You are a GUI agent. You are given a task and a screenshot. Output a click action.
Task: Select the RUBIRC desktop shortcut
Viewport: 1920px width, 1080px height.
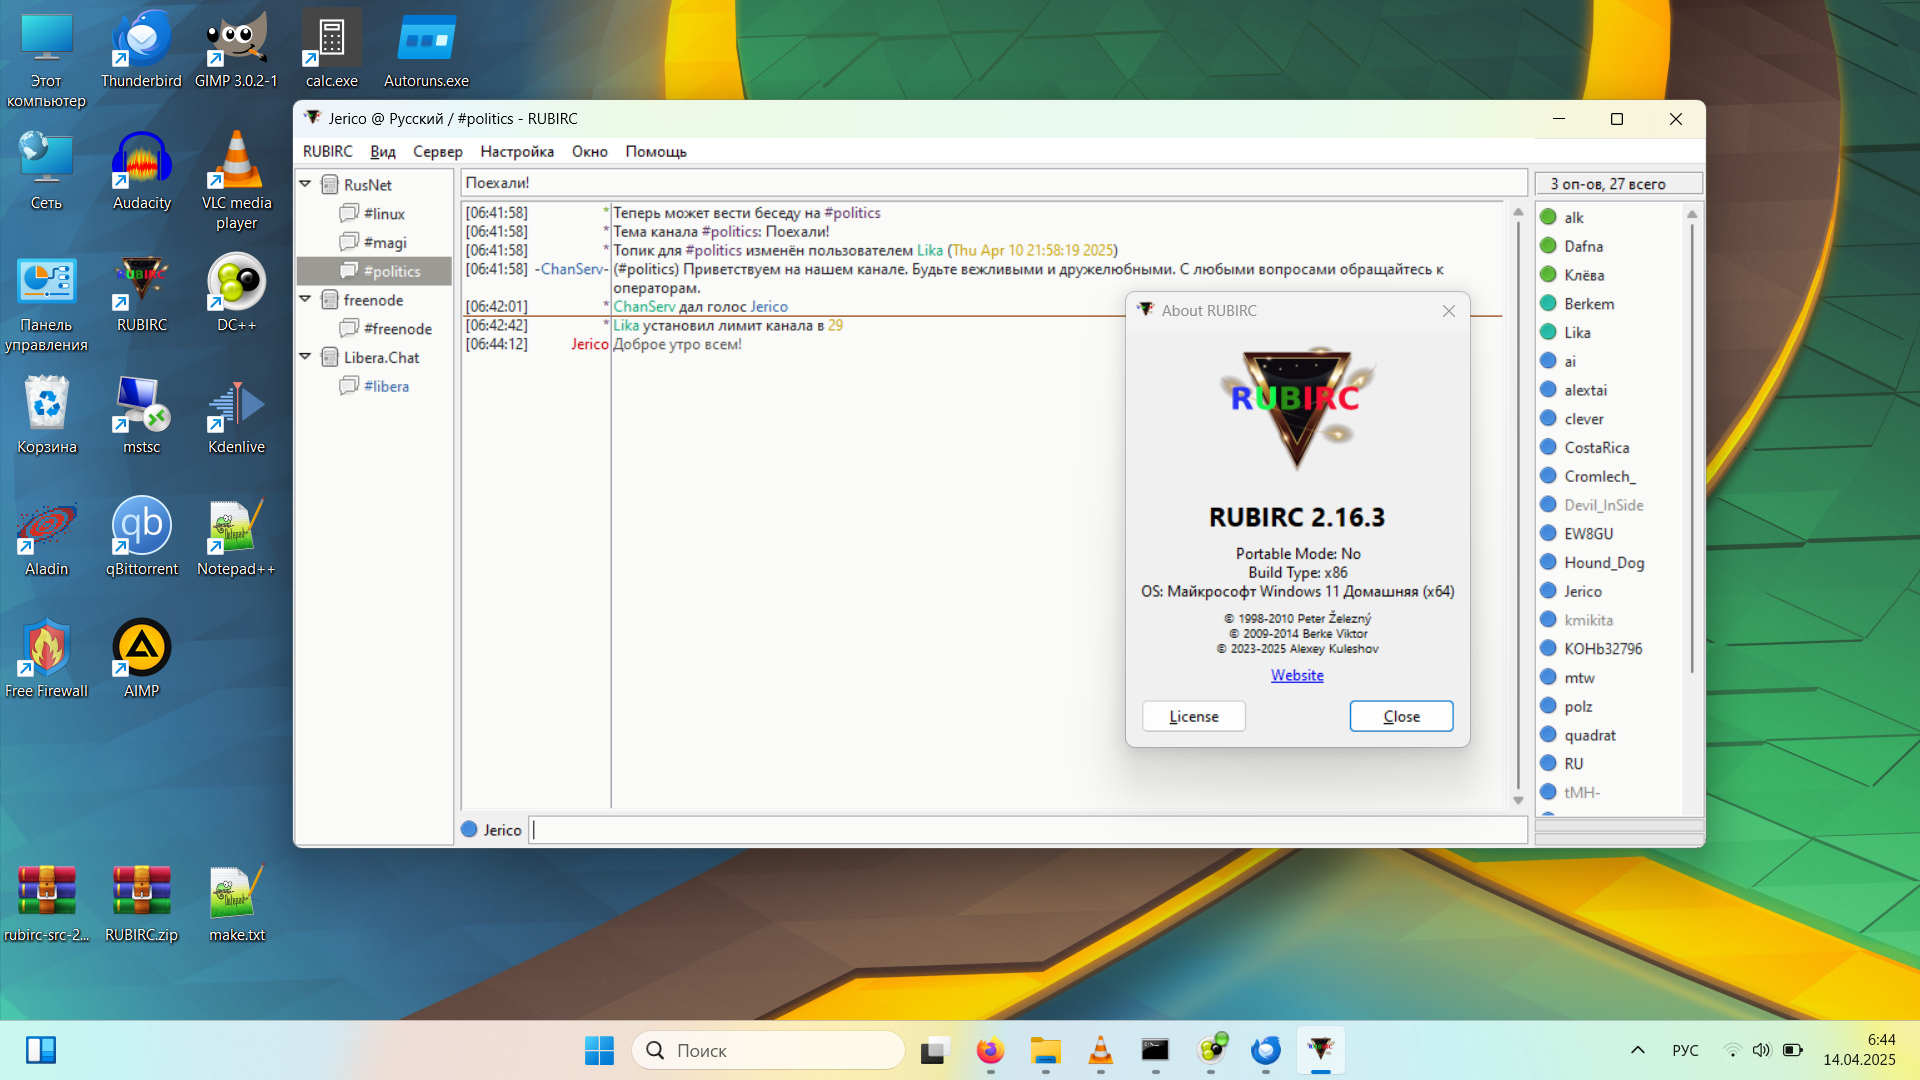coord(141,294)
